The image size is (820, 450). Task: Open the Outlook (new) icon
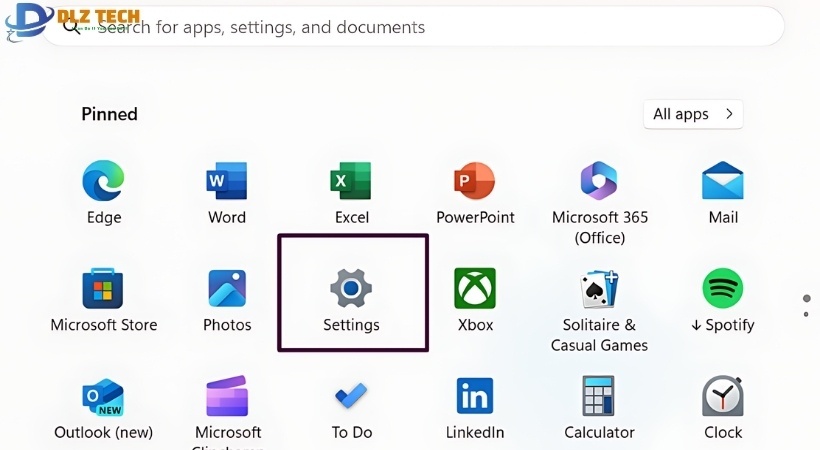pyautogui.click(x=103, y=397)
